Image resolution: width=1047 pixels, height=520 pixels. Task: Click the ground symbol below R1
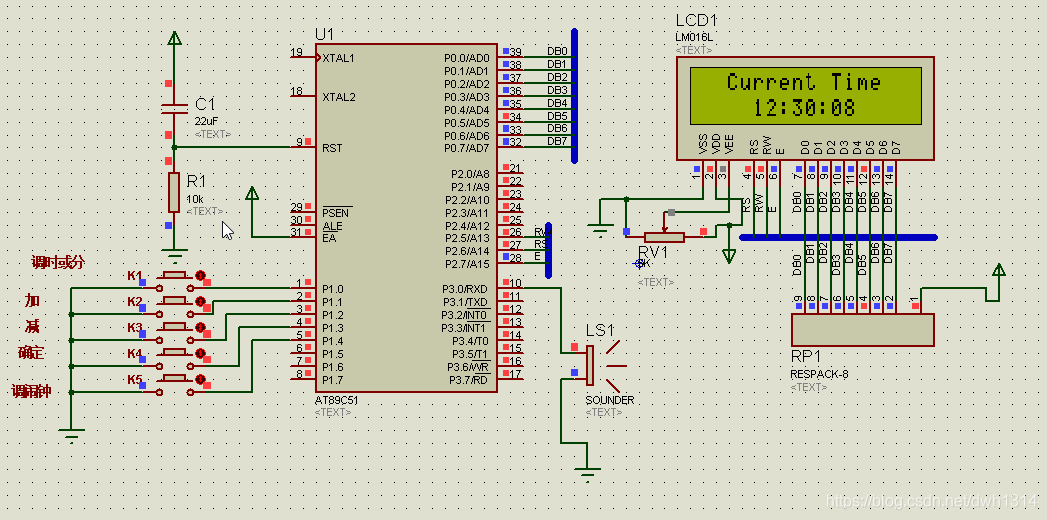[x=174, y=255]
